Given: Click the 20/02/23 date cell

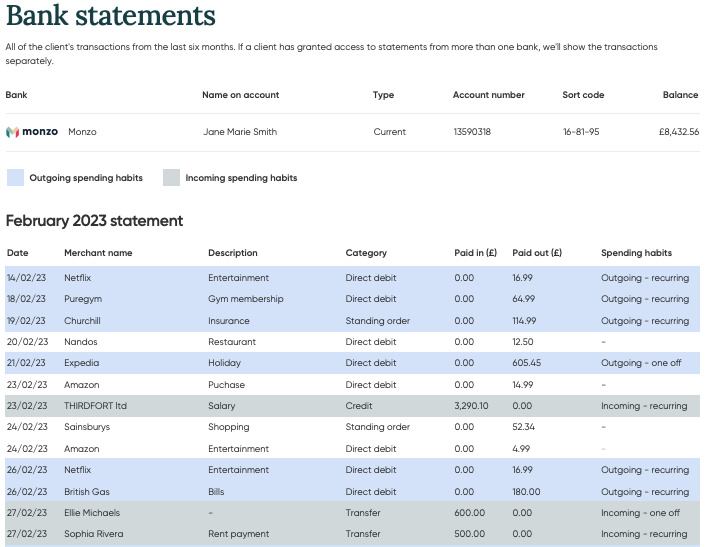Looking at the screenshot, I should tap(27, 342).
